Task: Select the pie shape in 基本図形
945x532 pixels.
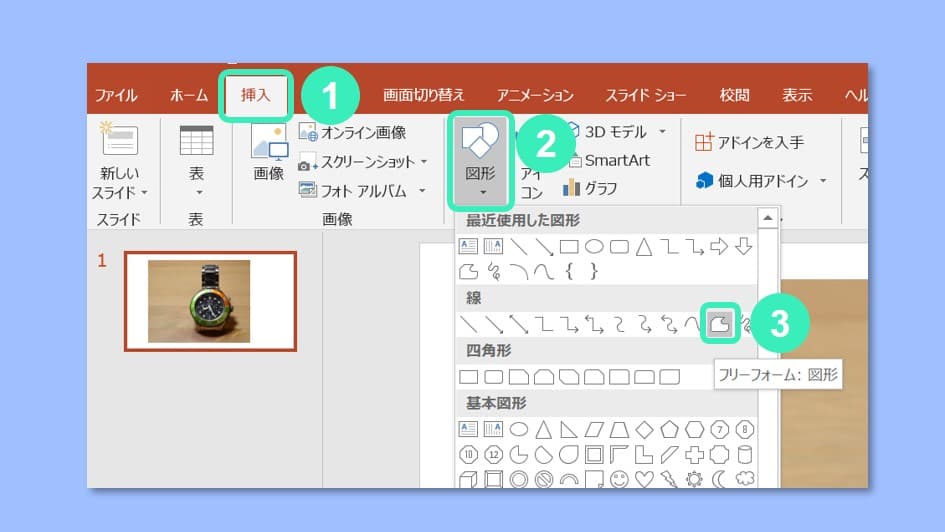Action: 519,454
